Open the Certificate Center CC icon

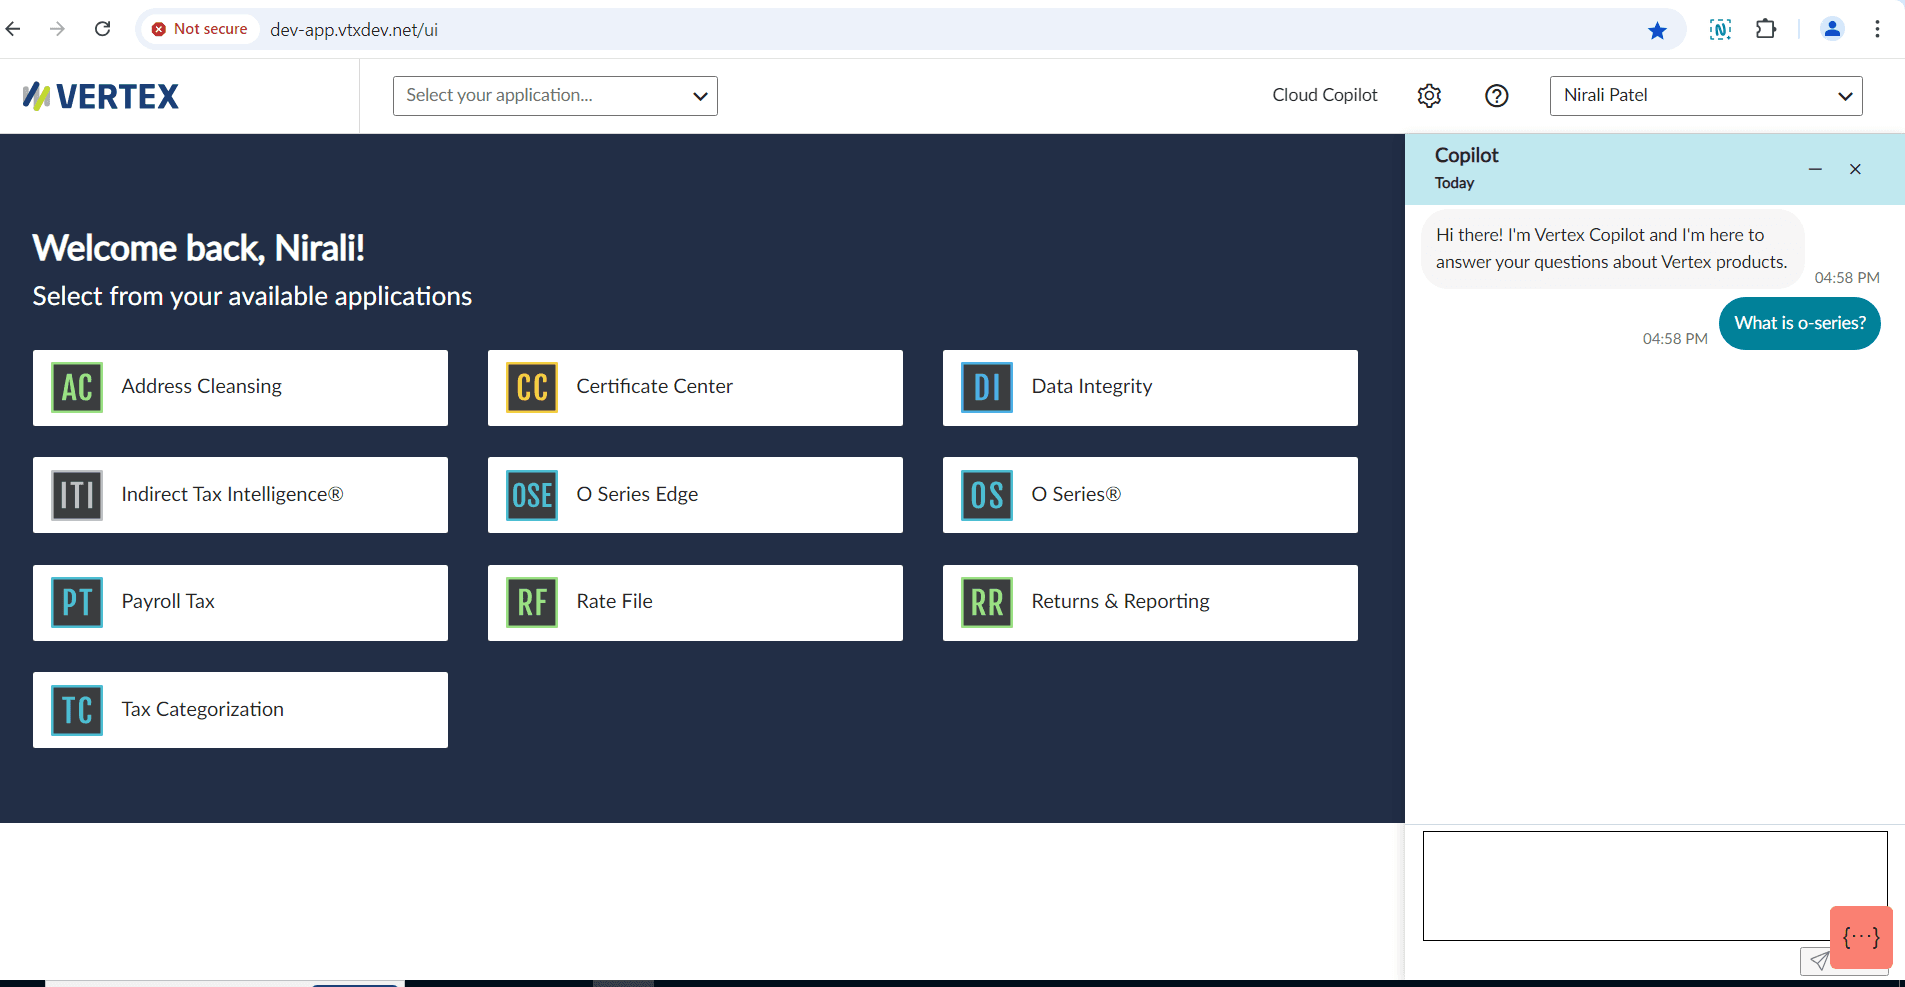coord(532,388)
